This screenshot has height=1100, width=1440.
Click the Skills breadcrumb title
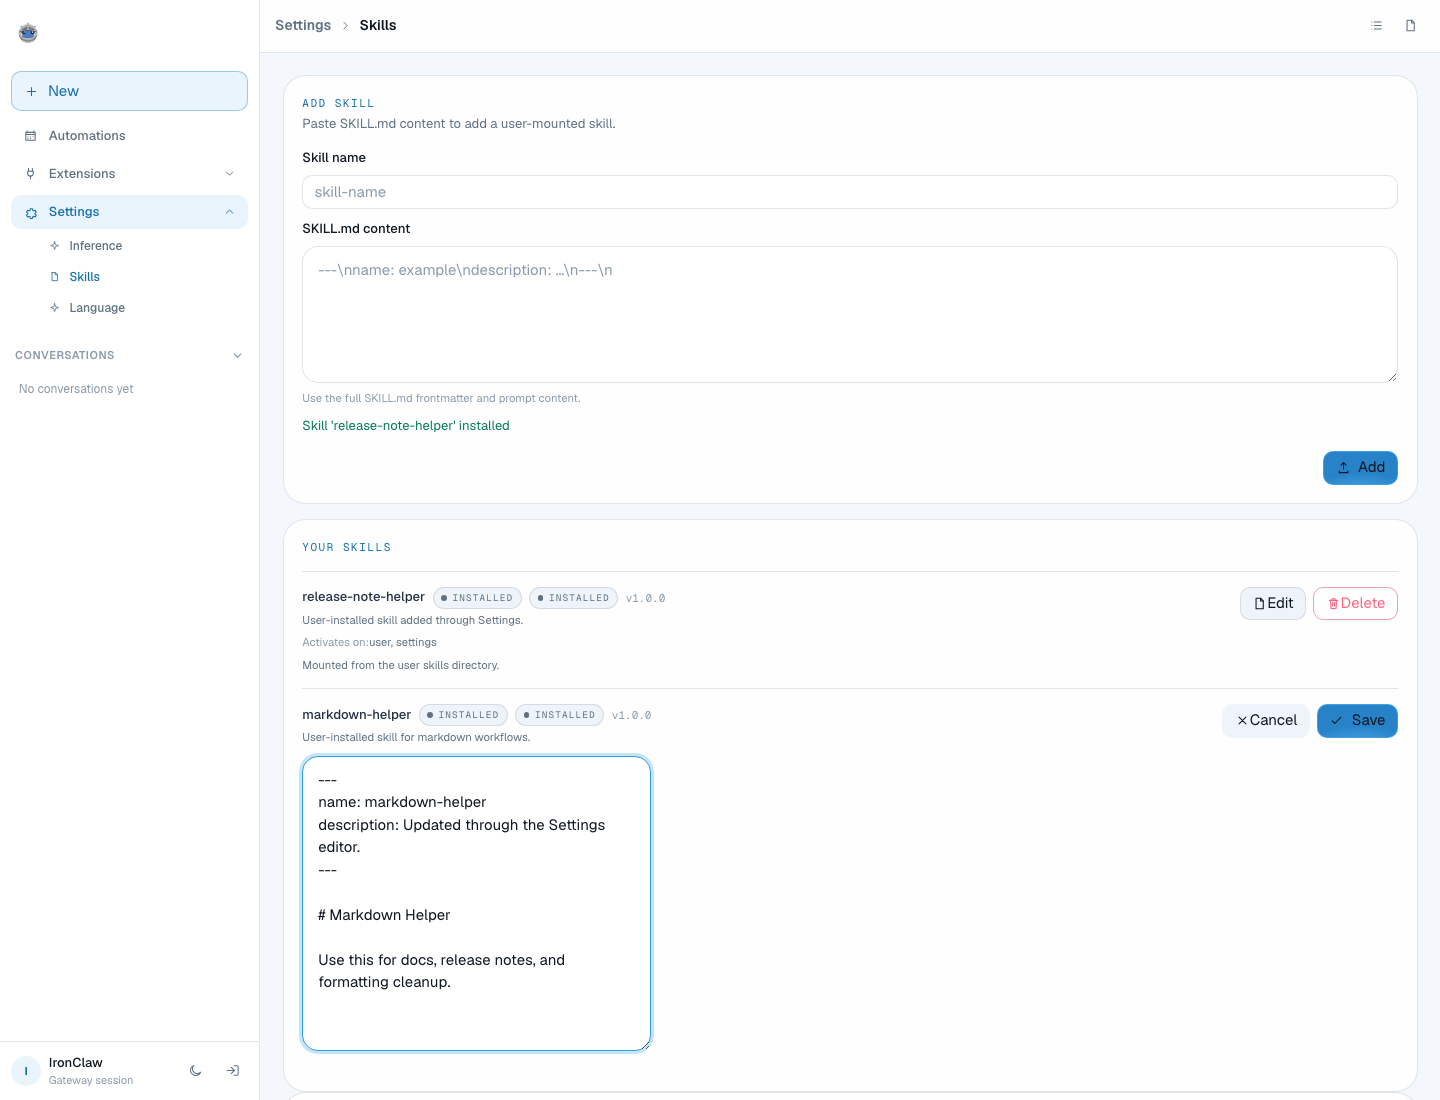point(378,26)
